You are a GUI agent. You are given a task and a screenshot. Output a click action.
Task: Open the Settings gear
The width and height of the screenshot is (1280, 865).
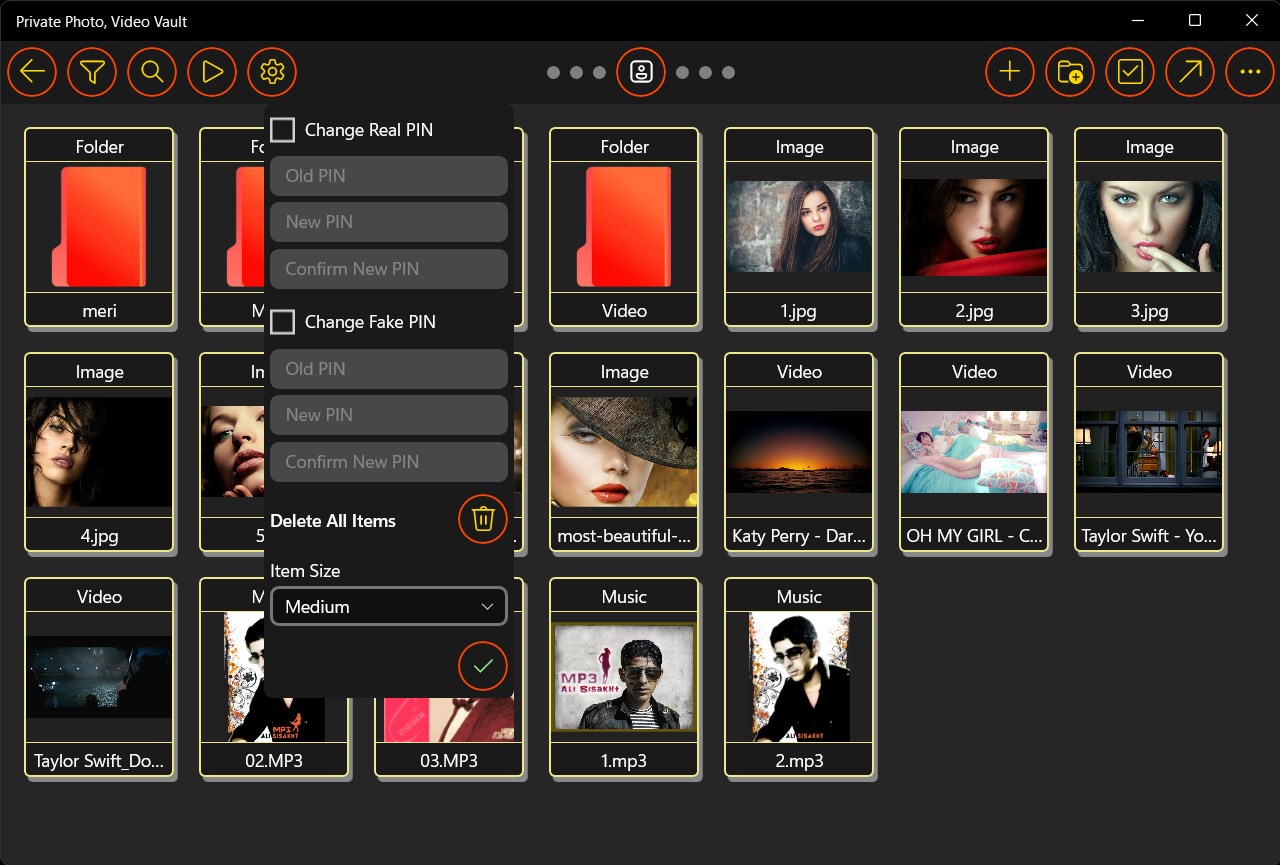point(272,72)
